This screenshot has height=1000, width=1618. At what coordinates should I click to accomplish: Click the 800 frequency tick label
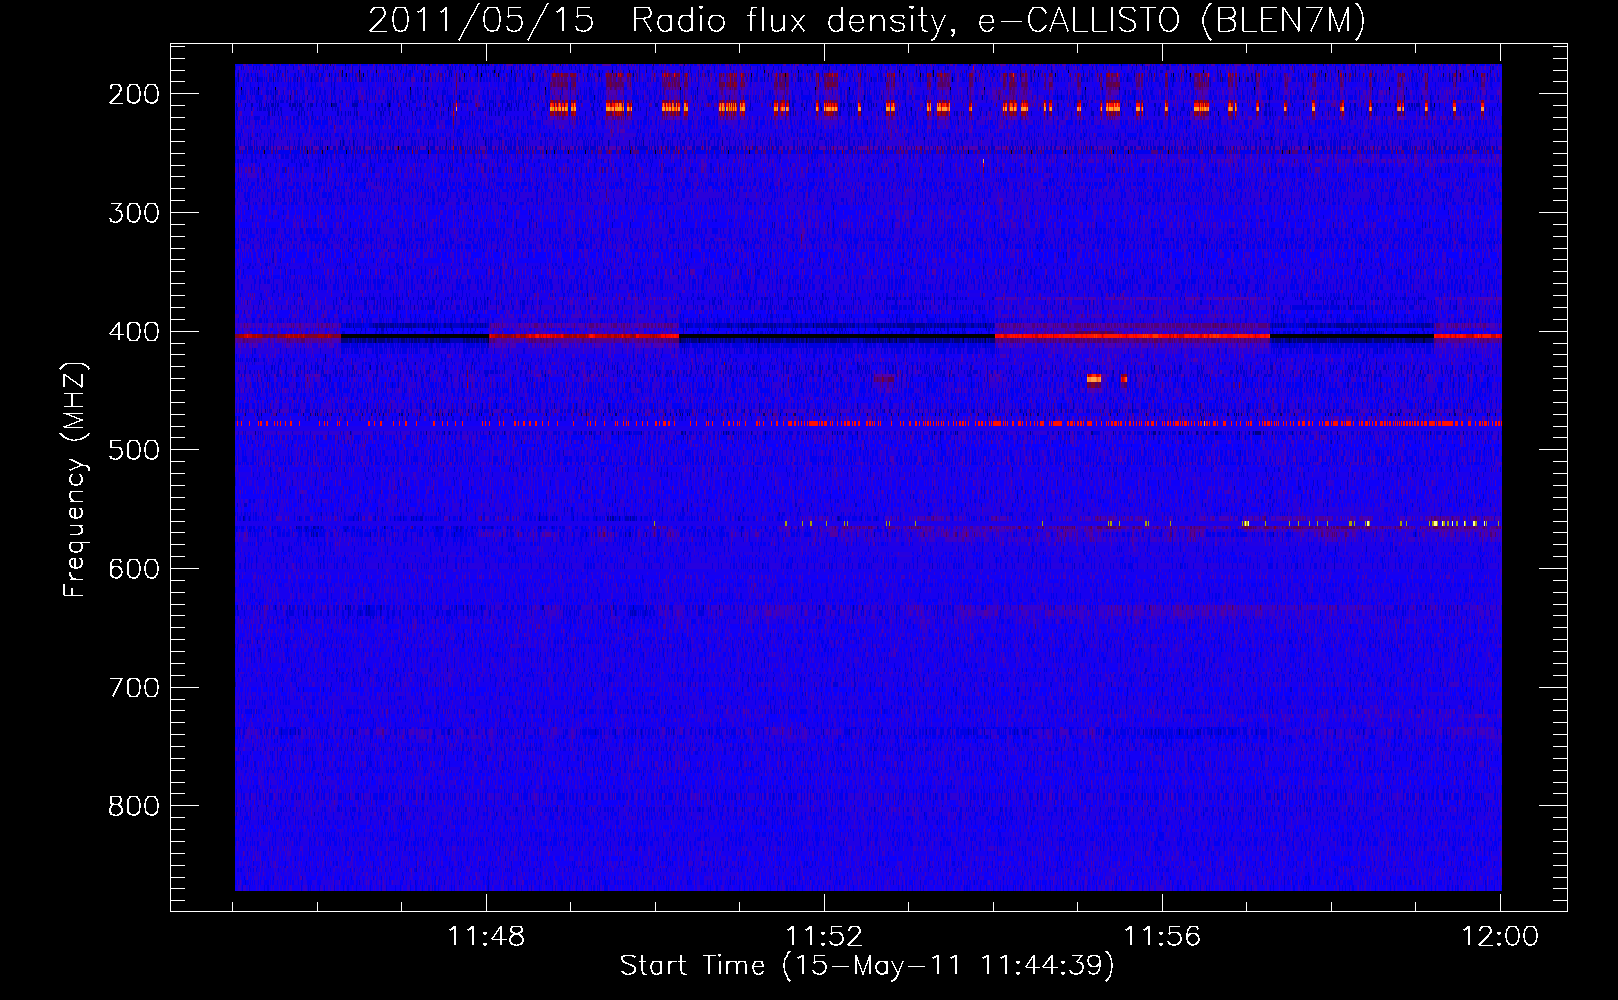134,806
